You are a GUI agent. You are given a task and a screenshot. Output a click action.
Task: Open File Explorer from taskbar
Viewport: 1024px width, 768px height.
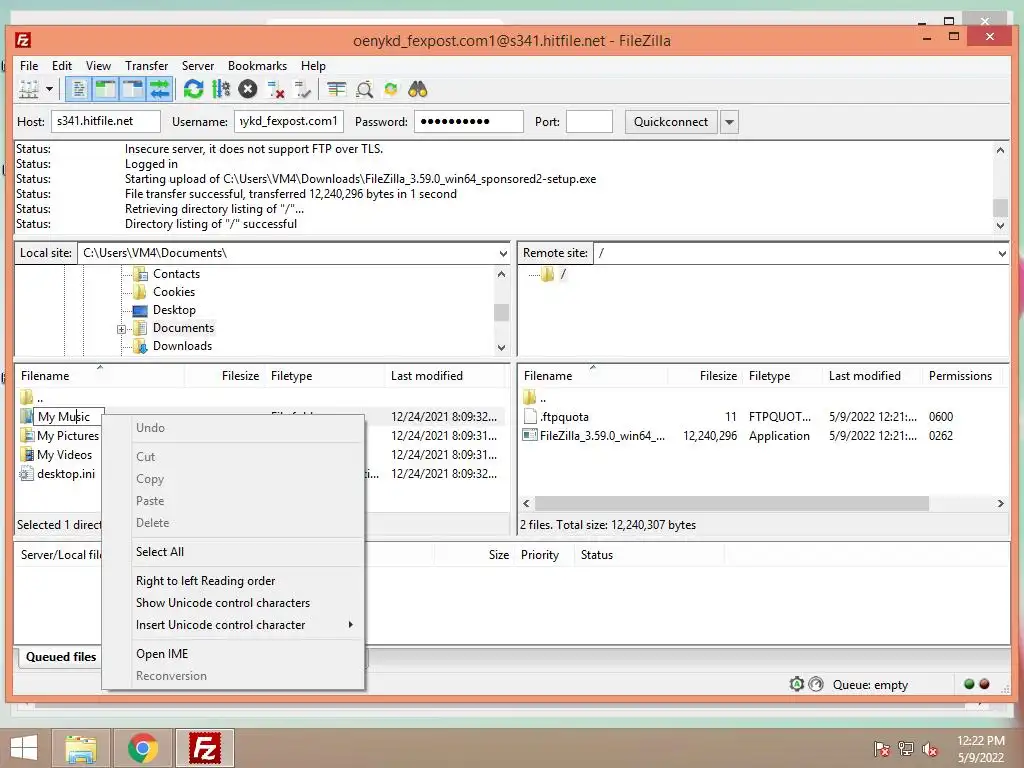[x=80, y=748]
